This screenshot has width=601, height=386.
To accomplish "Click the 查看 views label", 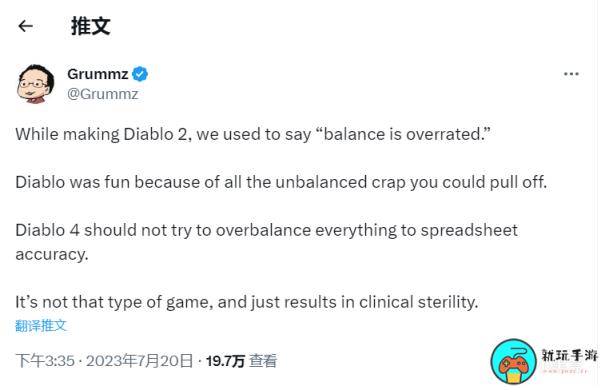I will pos(263,361).
